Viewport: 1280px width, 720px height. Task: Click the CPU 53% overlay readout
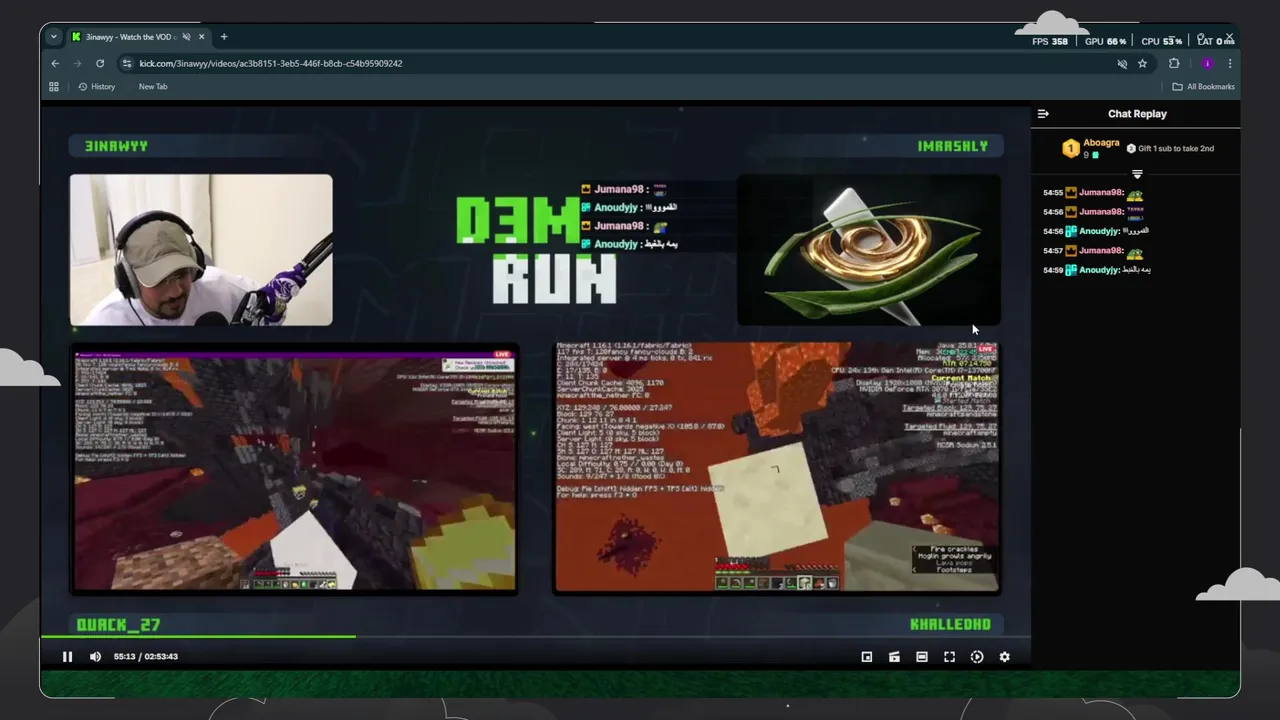point(1162,41)
